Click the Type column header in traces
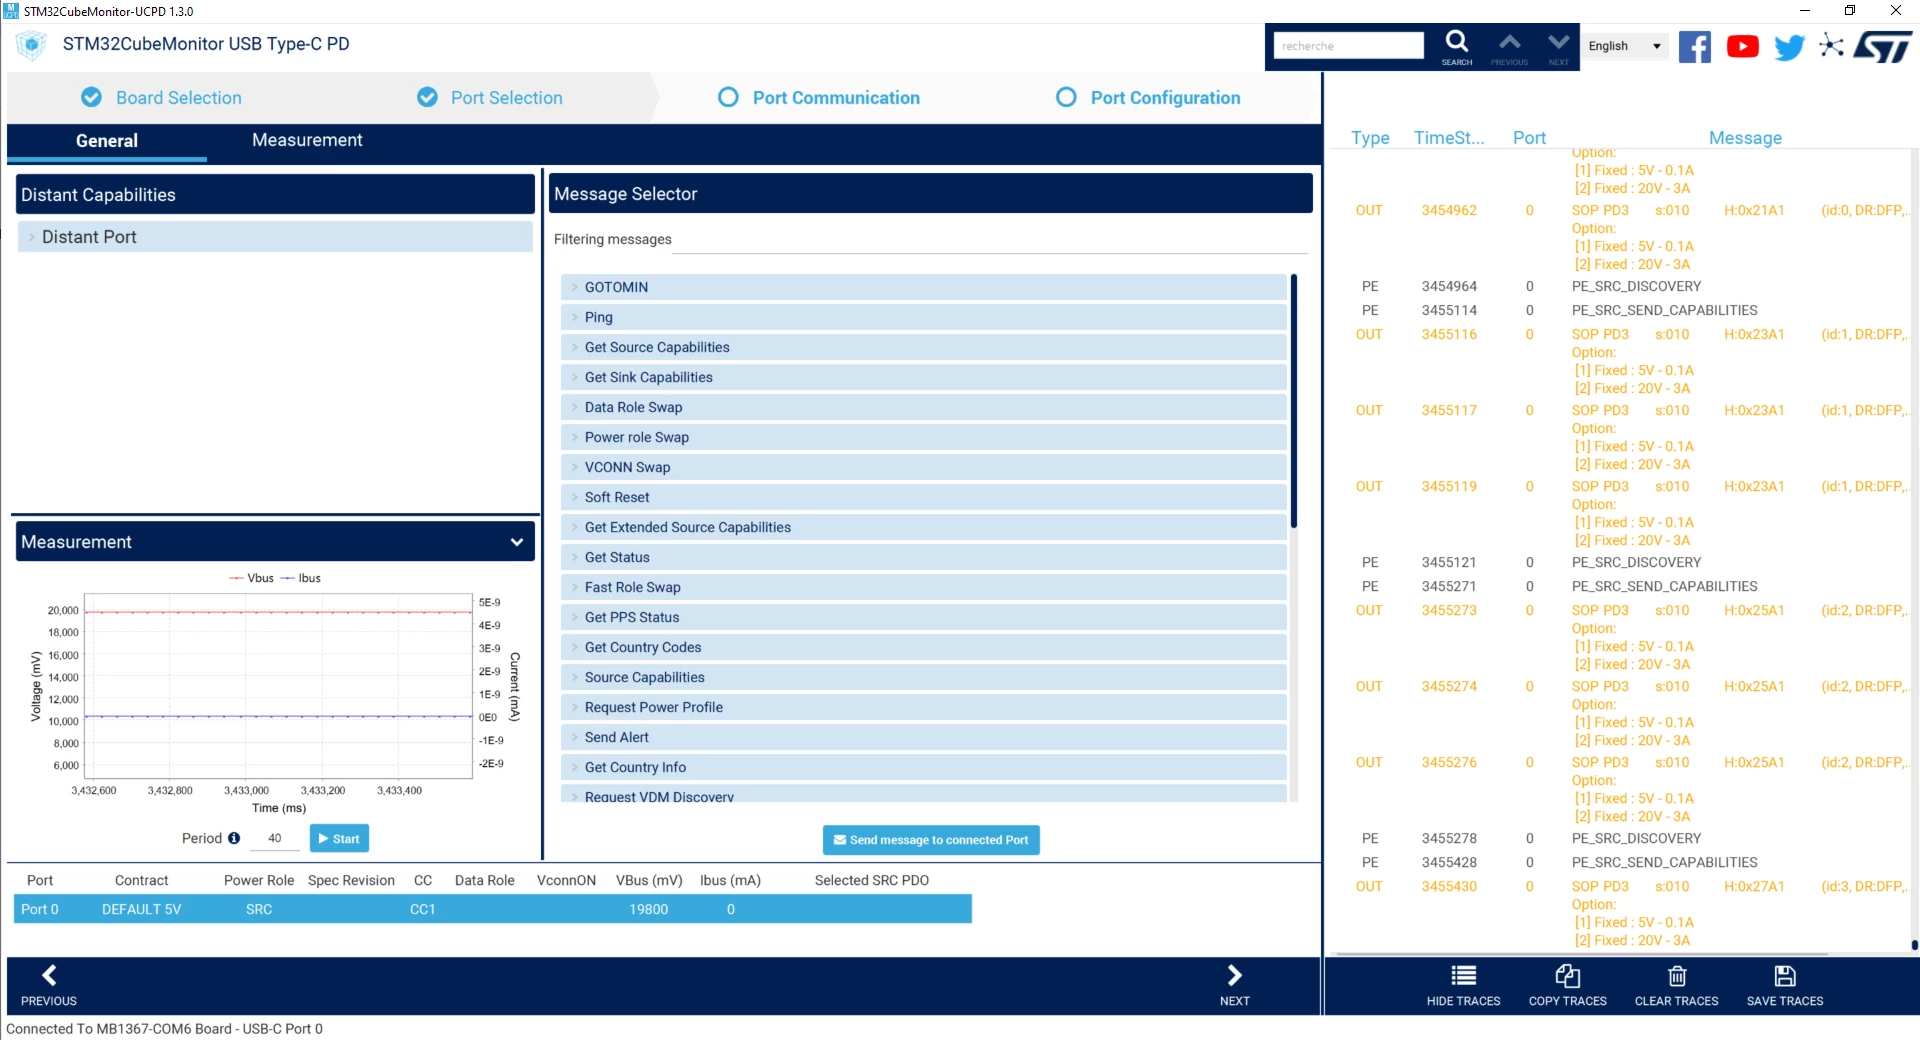Screen dimensions: 1920x1040 [1370, 138]
